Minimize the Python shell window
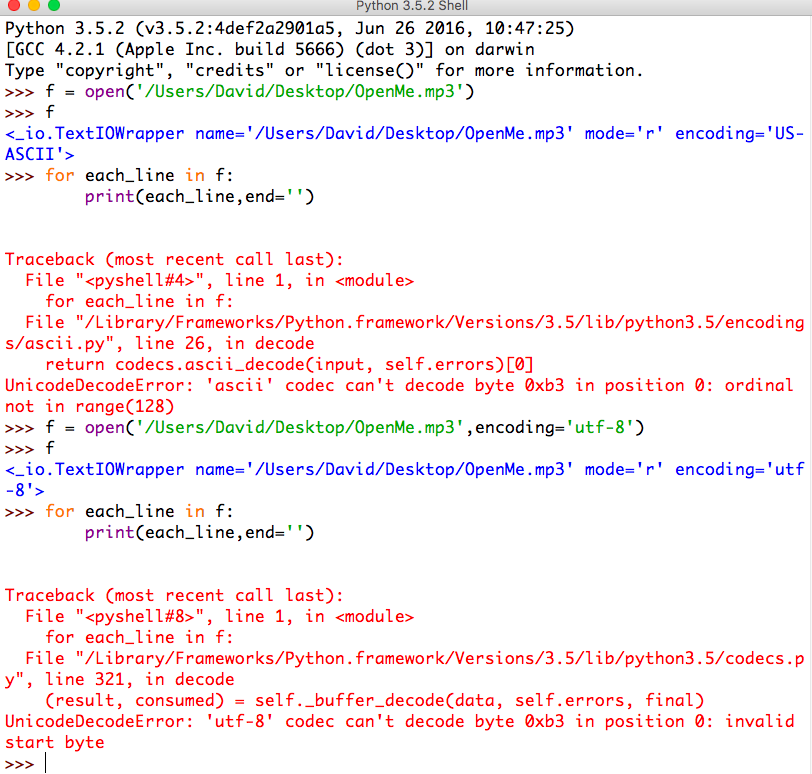This screenshot has width=812, height=774. click(x=31, y=7)
